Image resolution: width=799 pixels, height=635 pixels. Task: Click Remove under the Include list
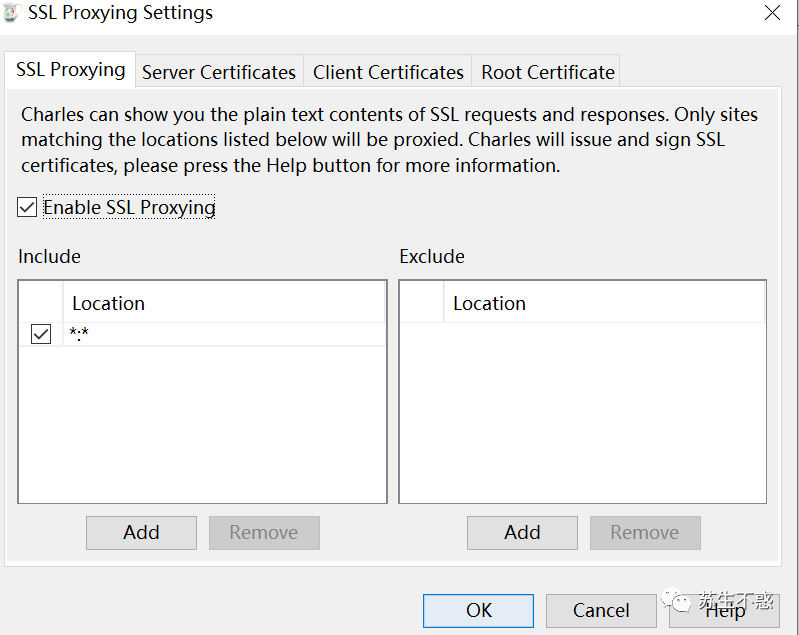pos(264,533)
